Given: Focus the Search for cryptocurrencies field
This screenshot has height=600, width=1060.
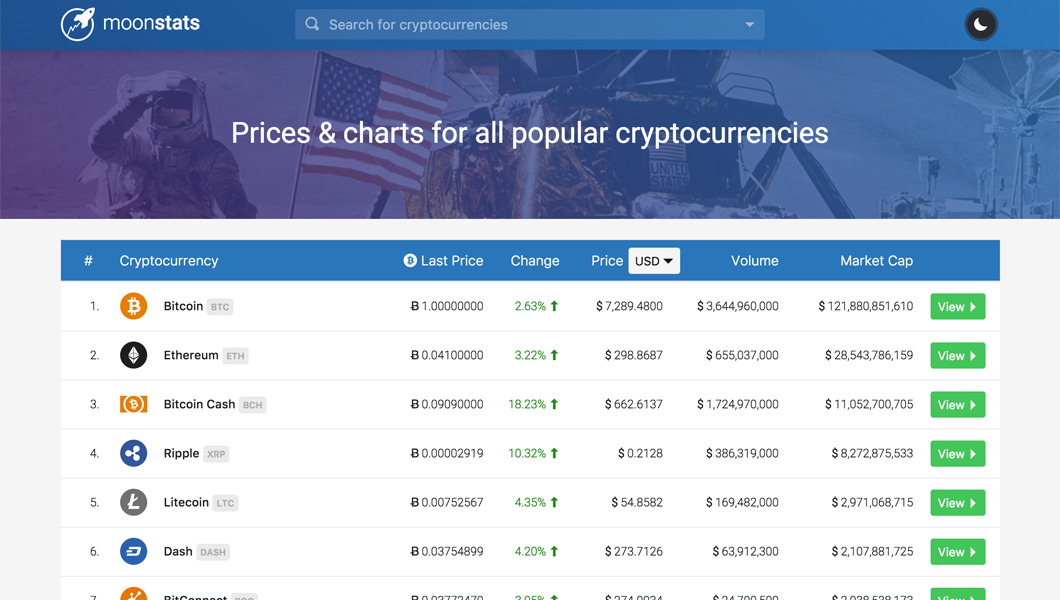Looking at the screenshot, I should (529, 24).
